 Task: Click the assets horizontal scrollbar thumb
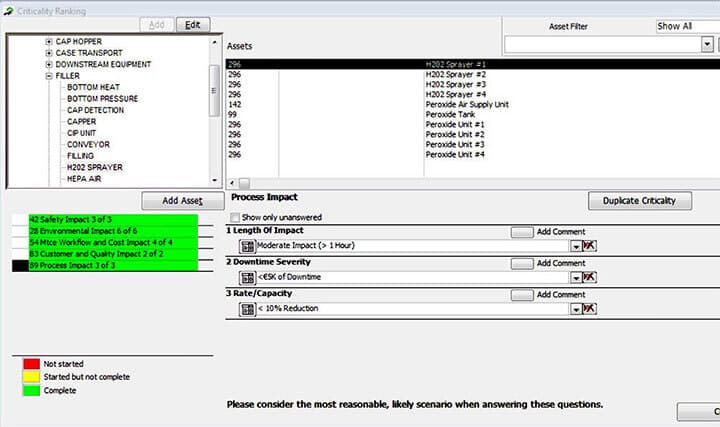coord(244,183)
